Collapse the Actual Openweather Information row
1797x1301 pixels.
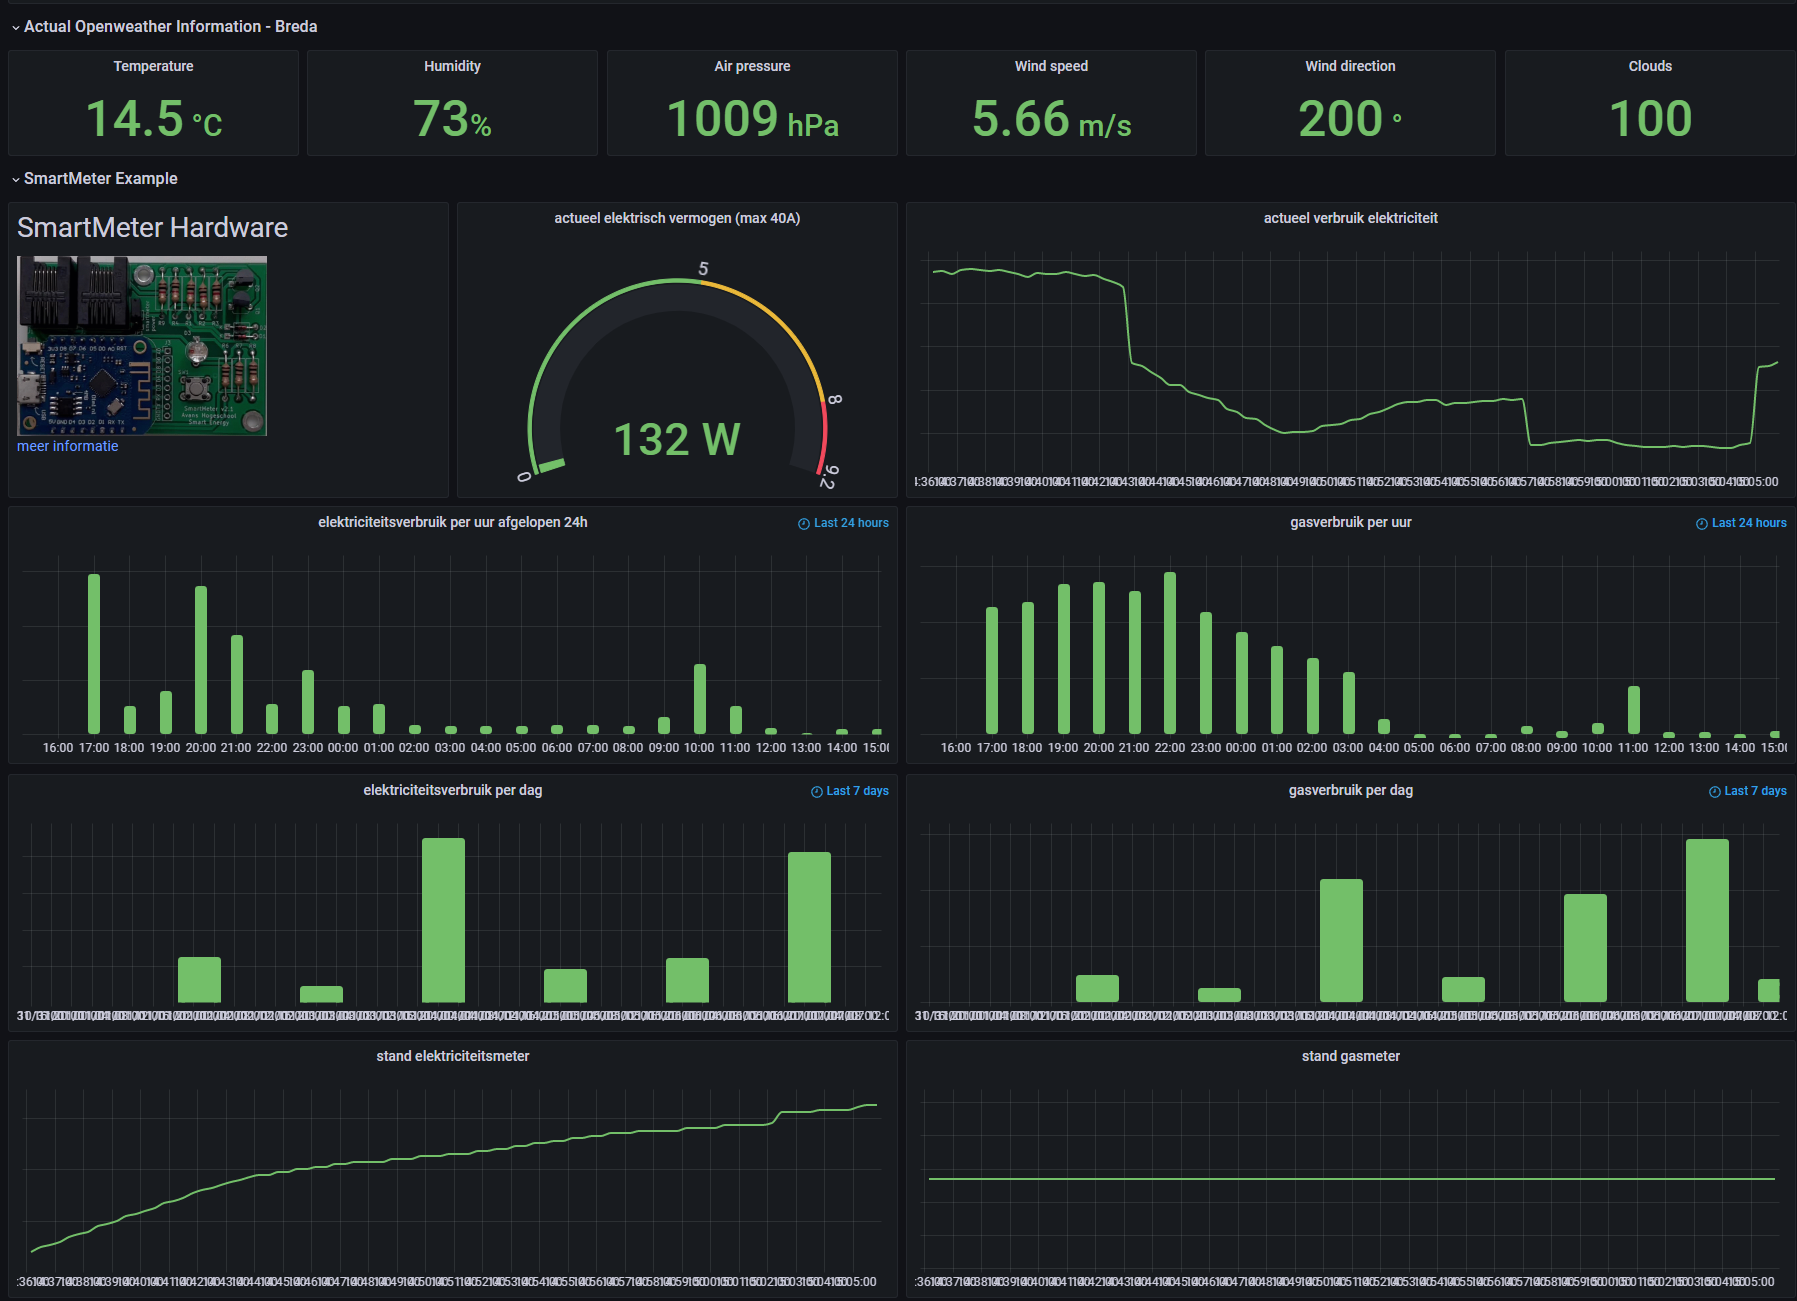coord(164,26)
